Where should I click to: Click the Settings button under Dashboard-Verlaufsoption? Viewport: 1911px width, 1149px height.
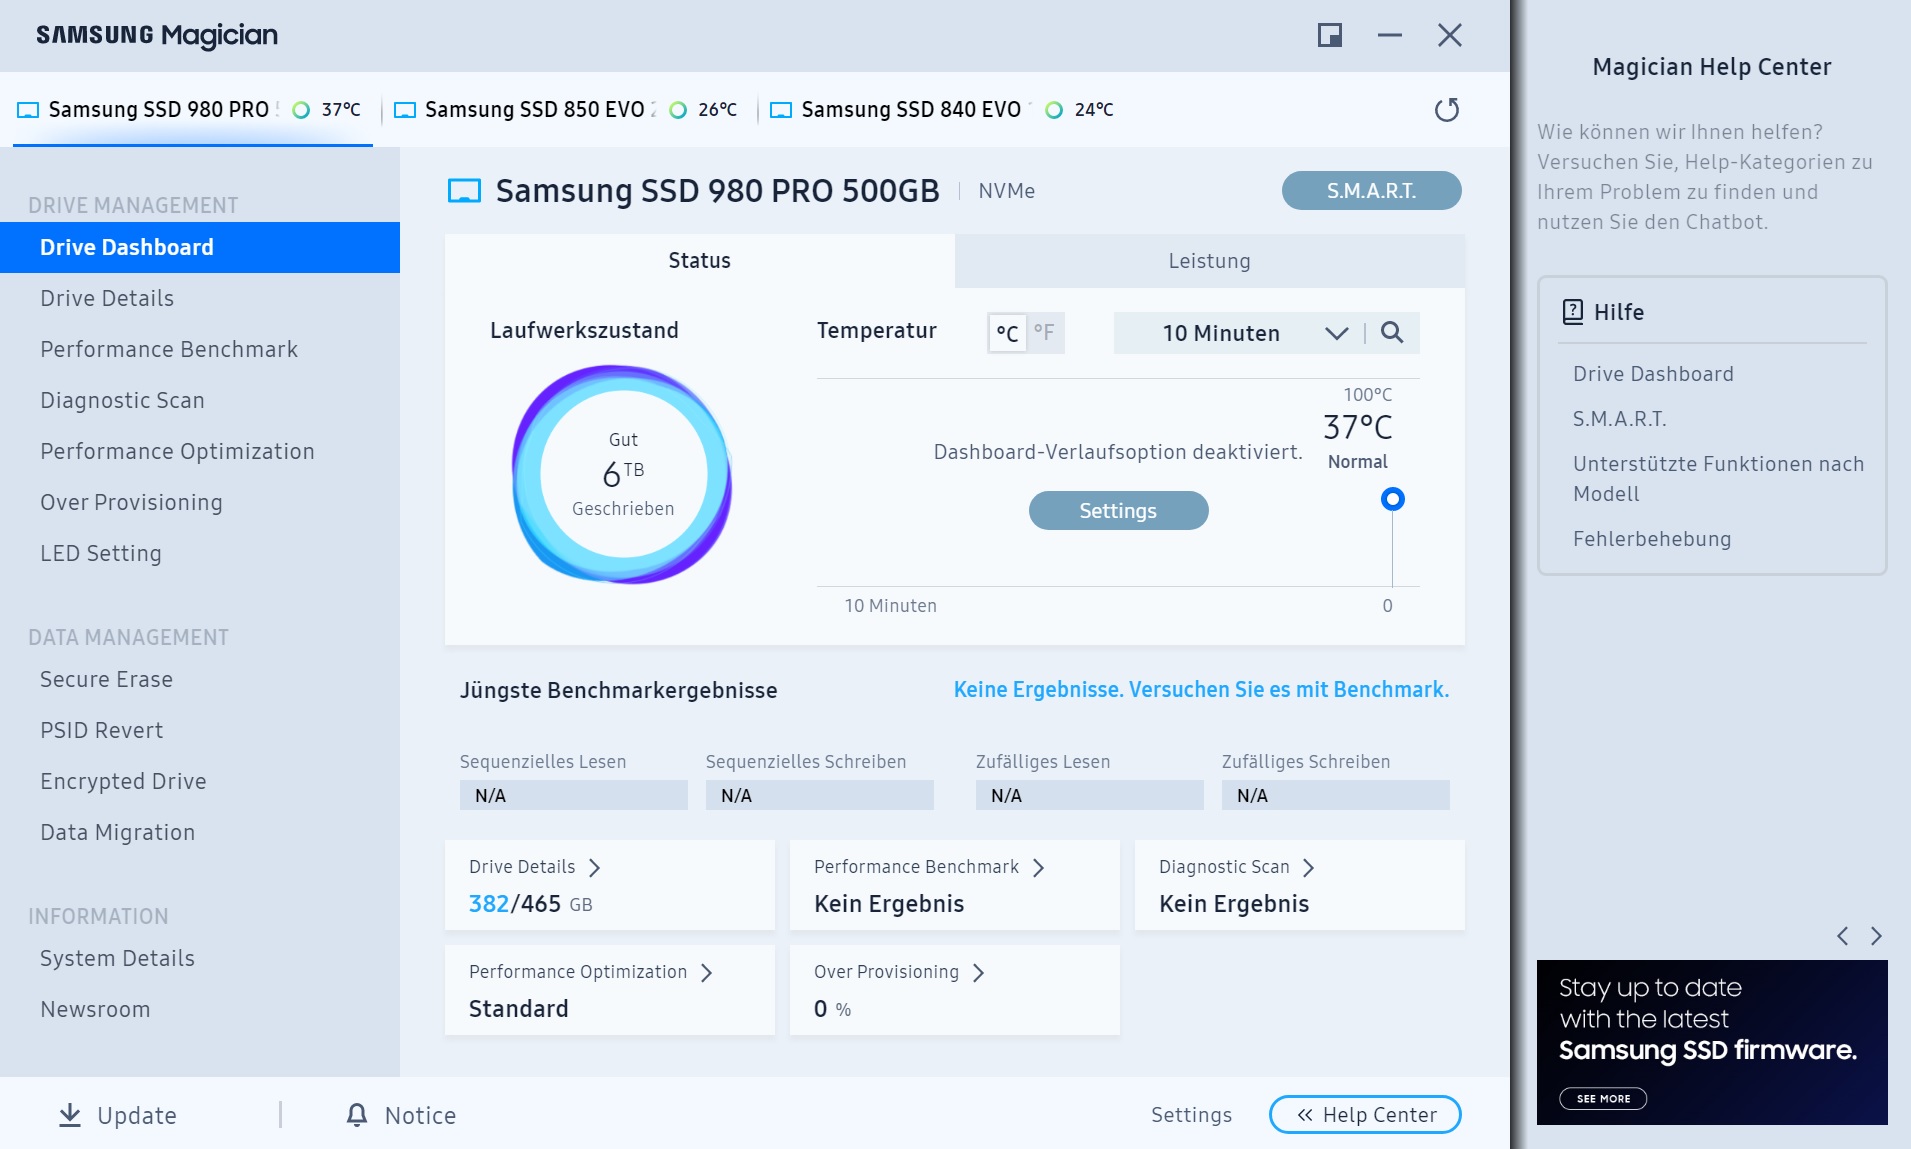[x=1118, y=511]
